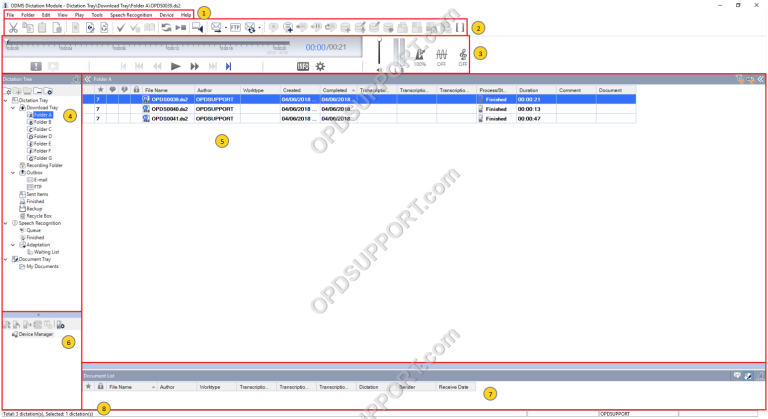Select the Waiting List tree item
The width and height of the screenshot is (768, 419).
(47, 252)
